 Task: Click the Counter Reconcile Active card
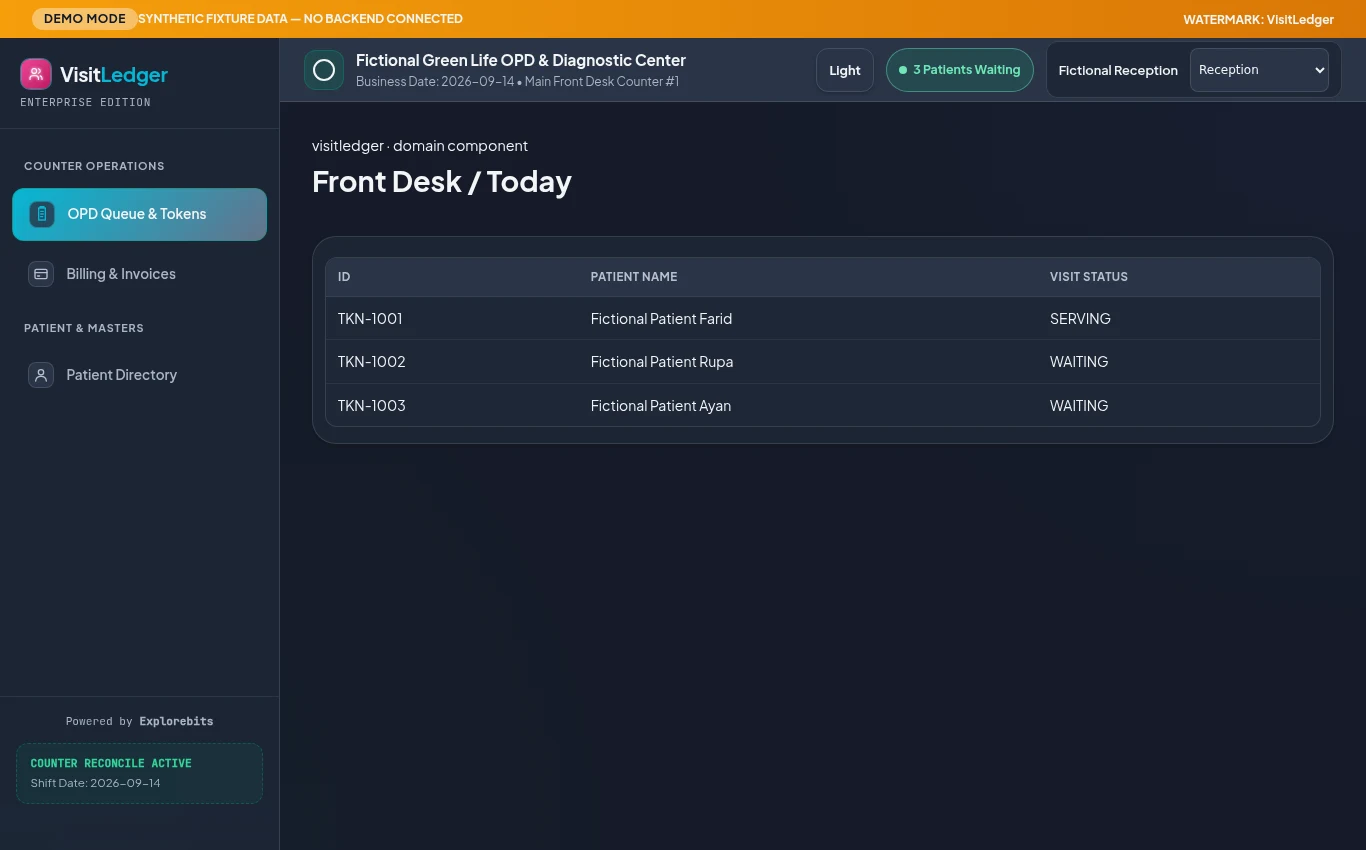tap(139, 773)
